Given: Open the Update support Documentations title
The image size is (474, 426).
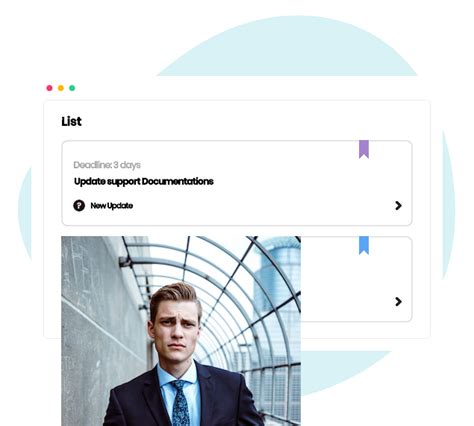Looking at the screenshot, I should click(144, 182).
